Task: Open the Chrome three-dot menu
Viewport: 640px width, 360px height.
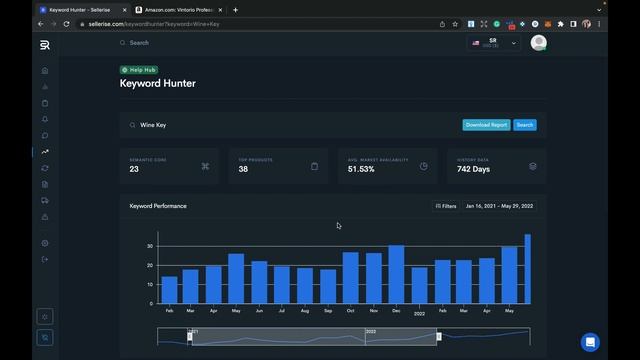Action: [x=599, y=24]
